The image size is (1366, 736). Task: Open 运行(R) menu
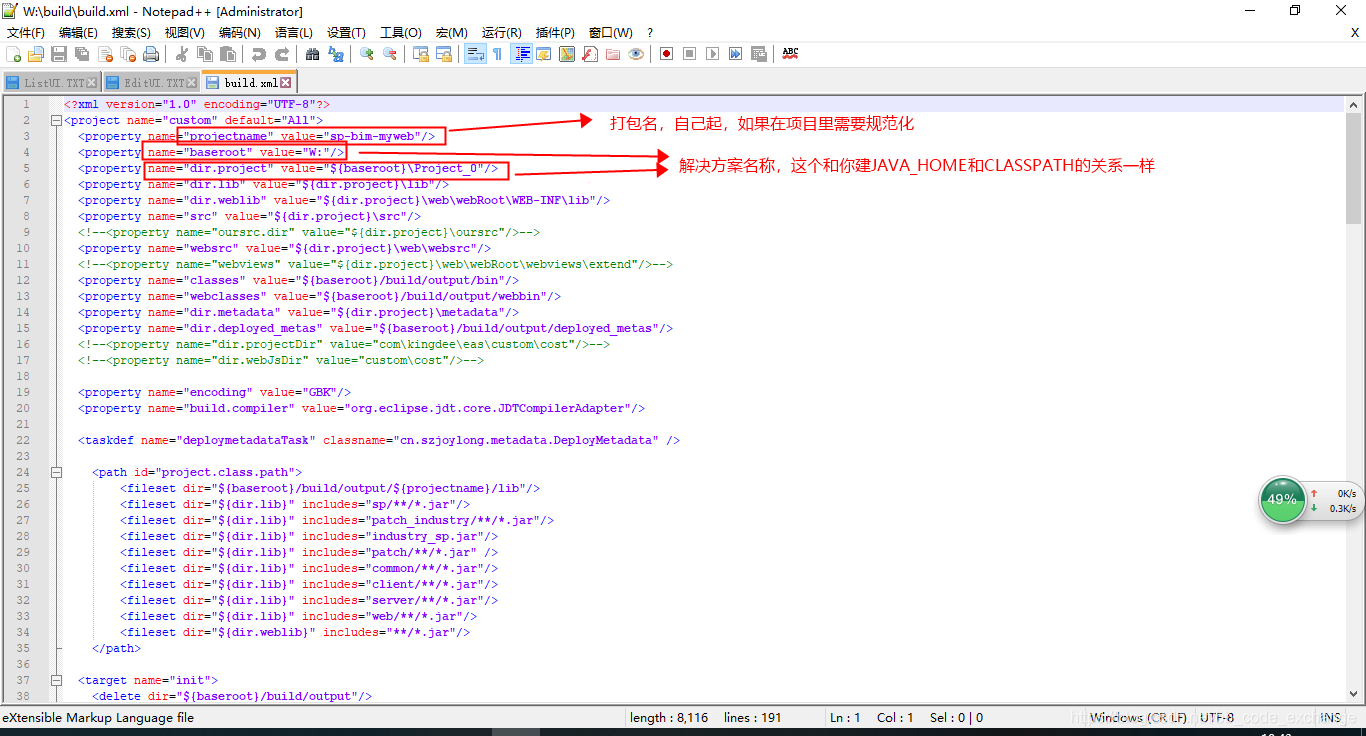[502, 33]
